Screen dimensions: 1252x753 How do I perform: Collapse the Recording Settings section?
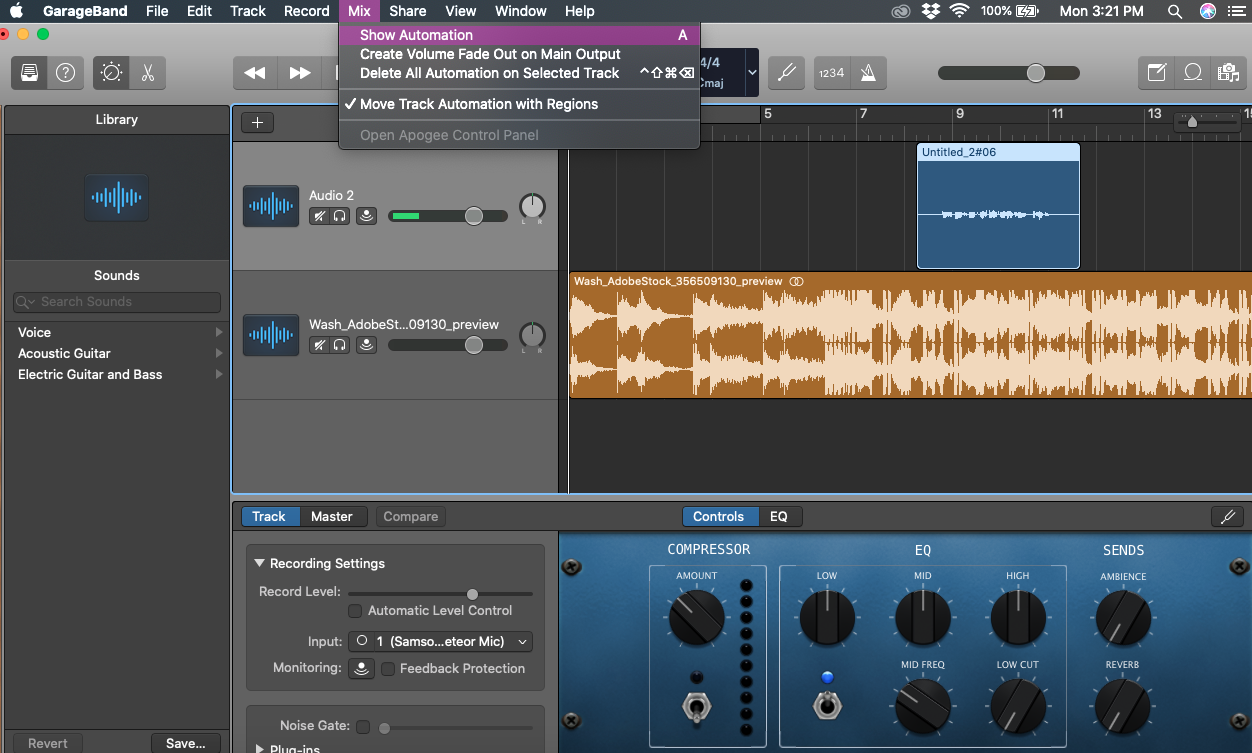[x=260, y=564]
